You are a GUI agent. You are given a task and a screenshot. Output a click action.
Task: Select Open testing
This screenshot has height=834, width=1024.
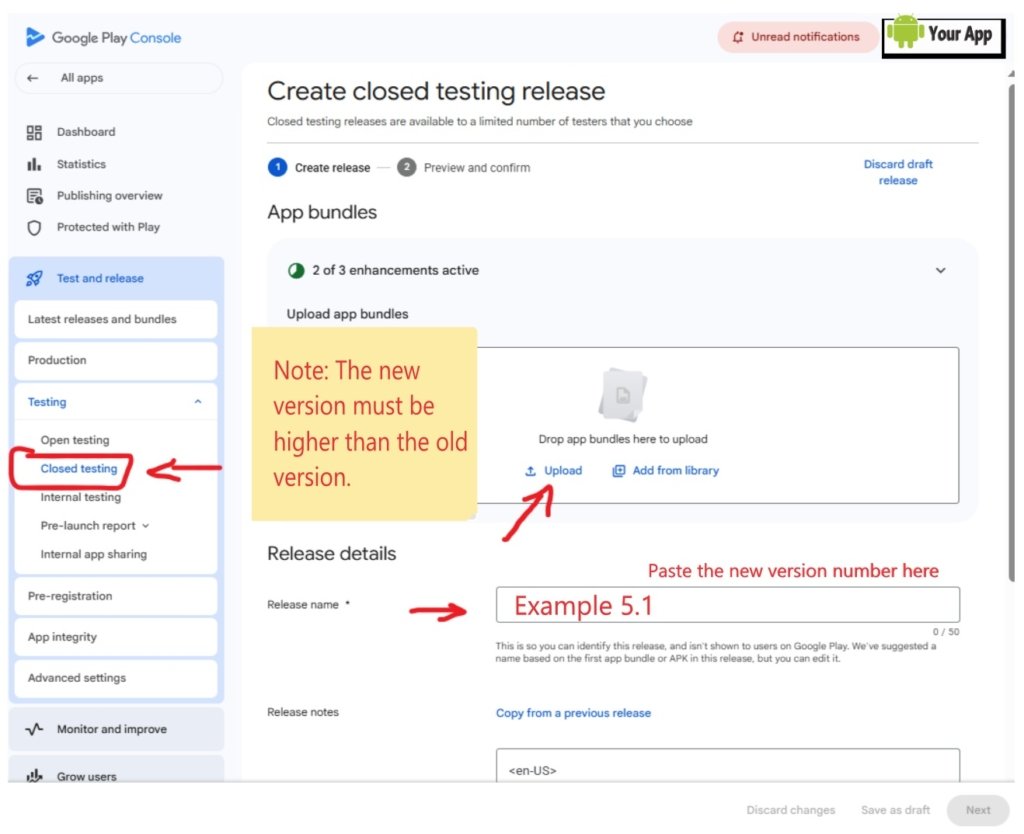(x=75, y=440)
